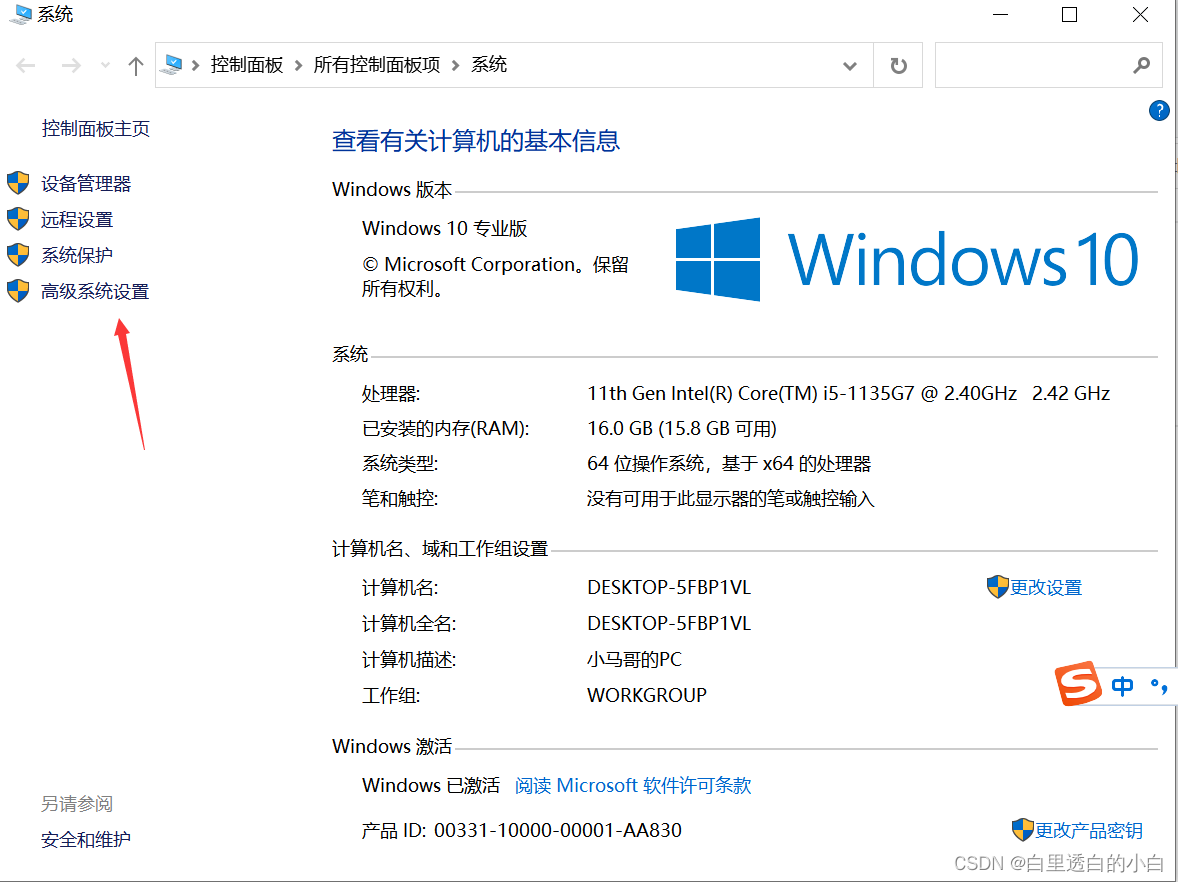Click shield icon beside 远程设置

click(18, 219)
